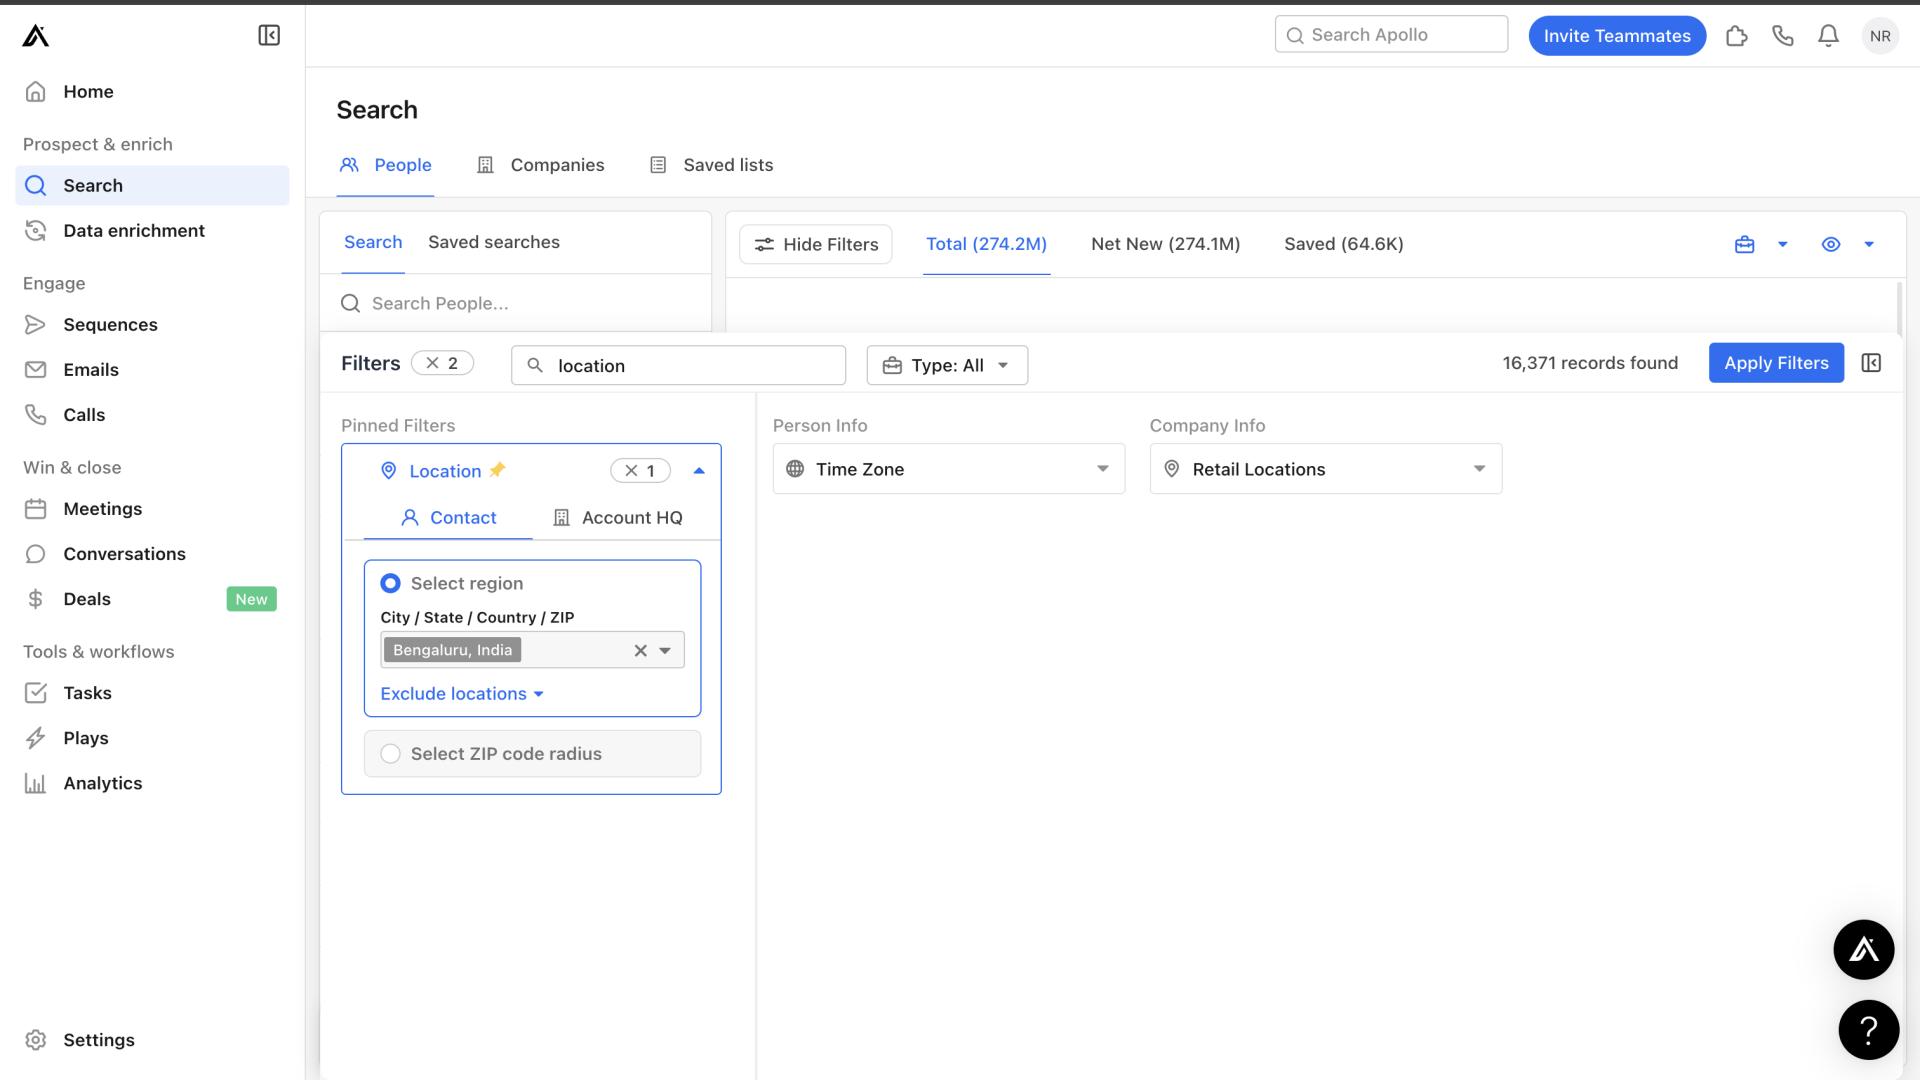
Task: Switch to the People tab
Action: click(386, 165)
